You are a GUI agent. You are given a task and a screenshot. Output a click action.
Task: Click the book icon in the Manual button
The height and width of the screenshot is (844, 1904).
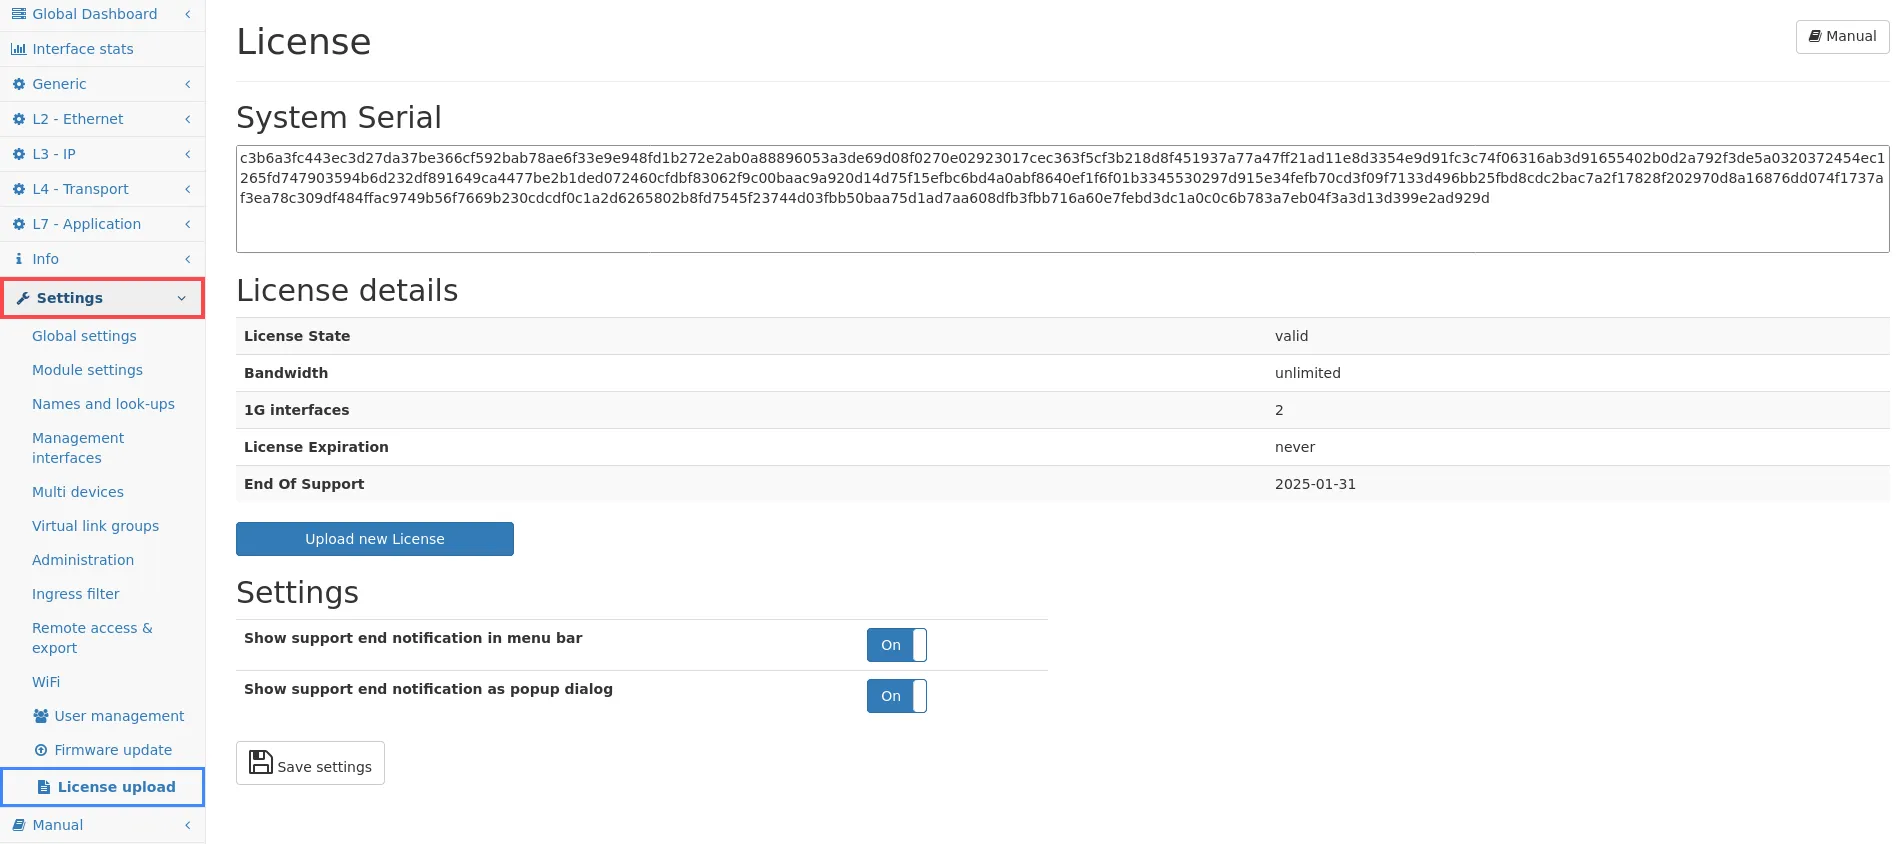[x=1814, y=36]
